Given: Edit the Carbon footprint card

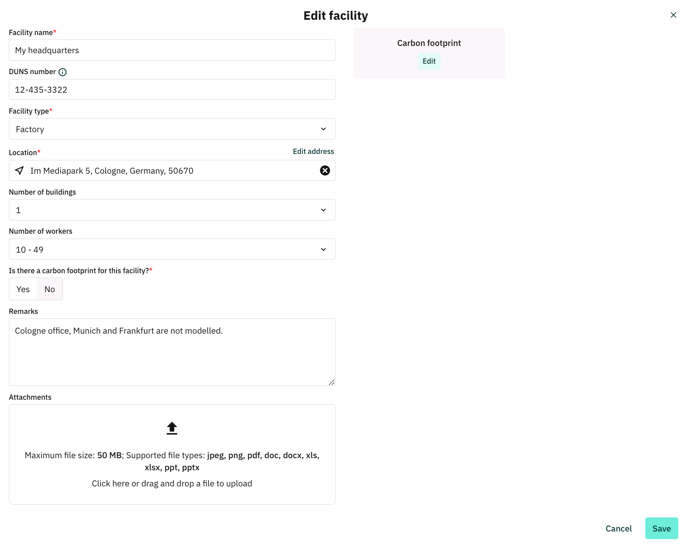Looking at the screenshot, I should click(429, 61).
